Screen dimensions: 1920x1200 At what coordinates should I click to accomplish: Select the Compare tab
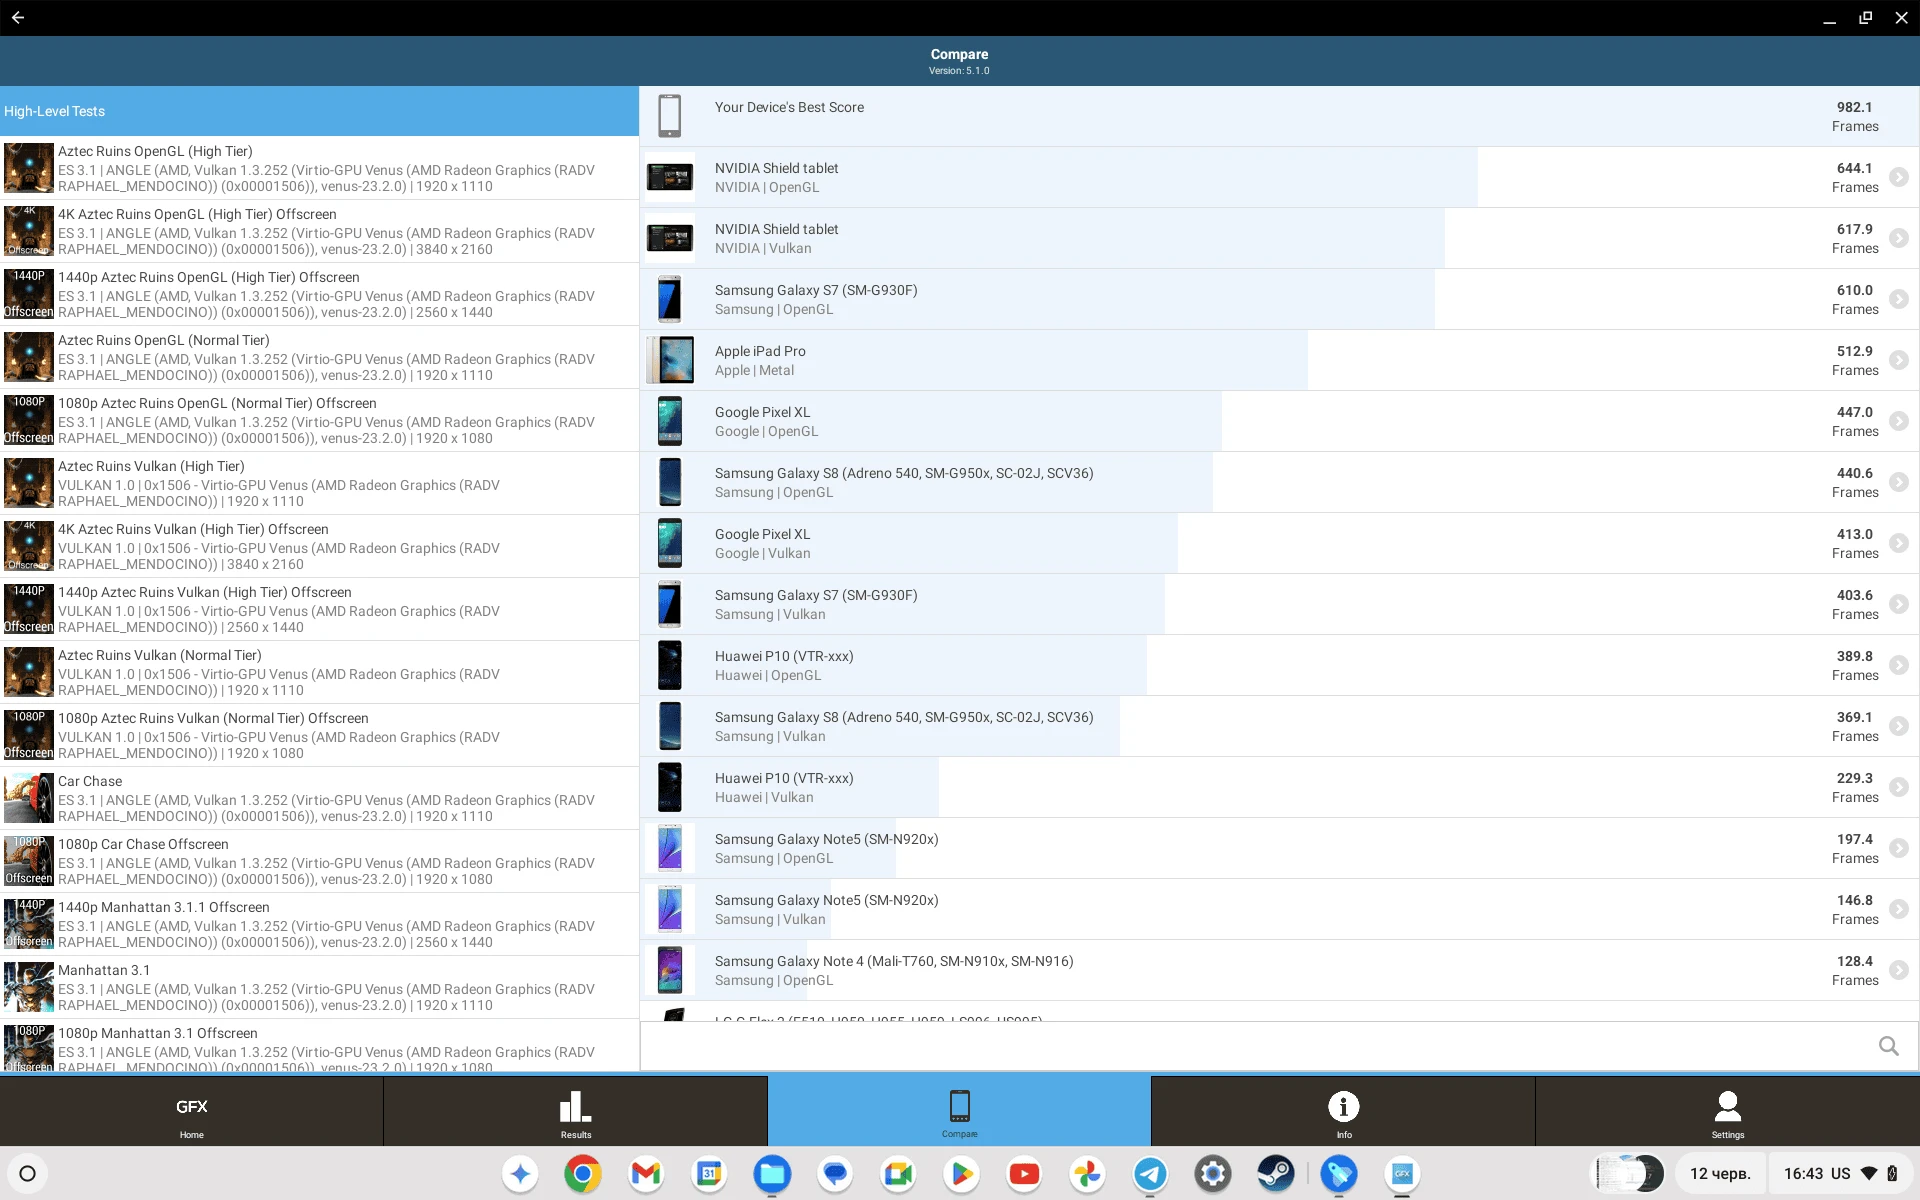[959, 1111]
